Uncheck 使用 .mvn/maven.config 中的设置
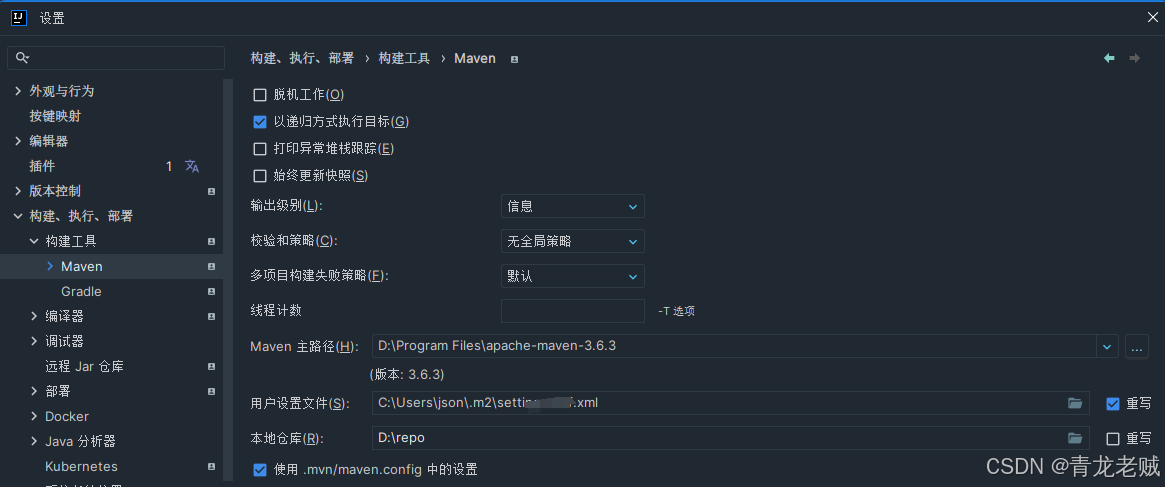The height and width of the screenshot is (487, 1165). click(x=260, y=470)
